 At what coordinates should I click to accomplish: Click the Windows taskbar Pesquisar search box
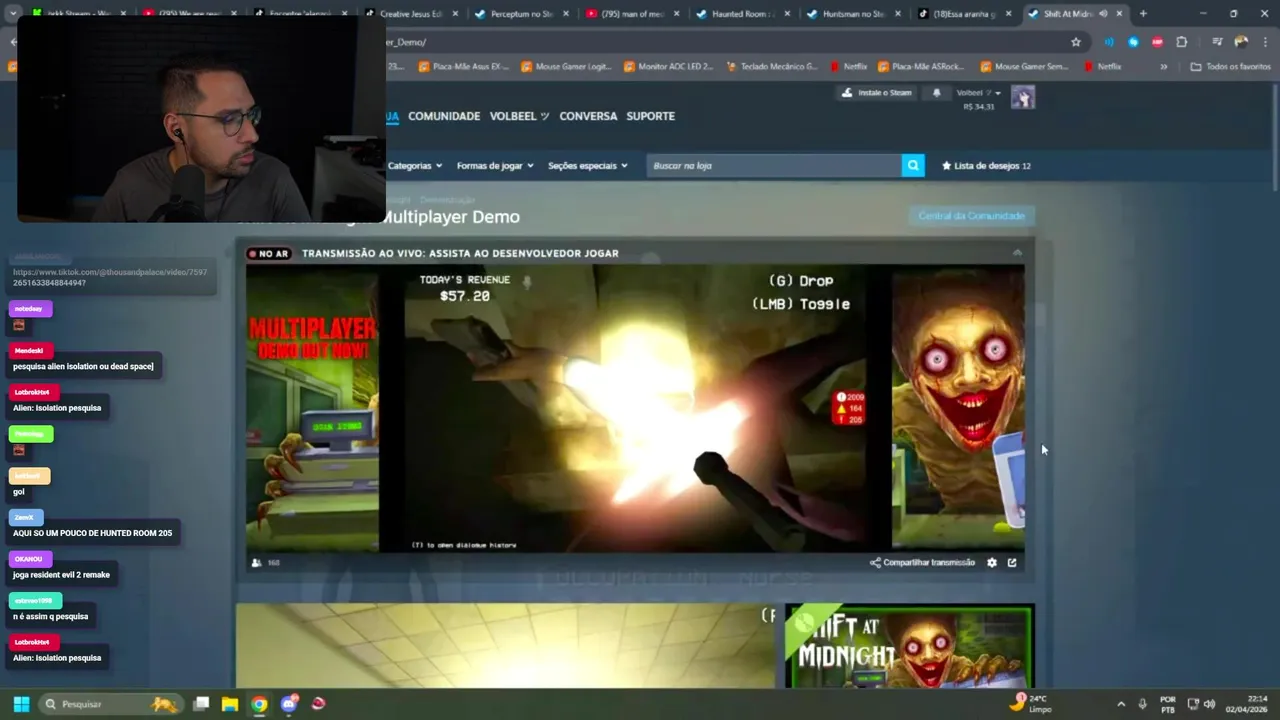click(x=110, y=704)
